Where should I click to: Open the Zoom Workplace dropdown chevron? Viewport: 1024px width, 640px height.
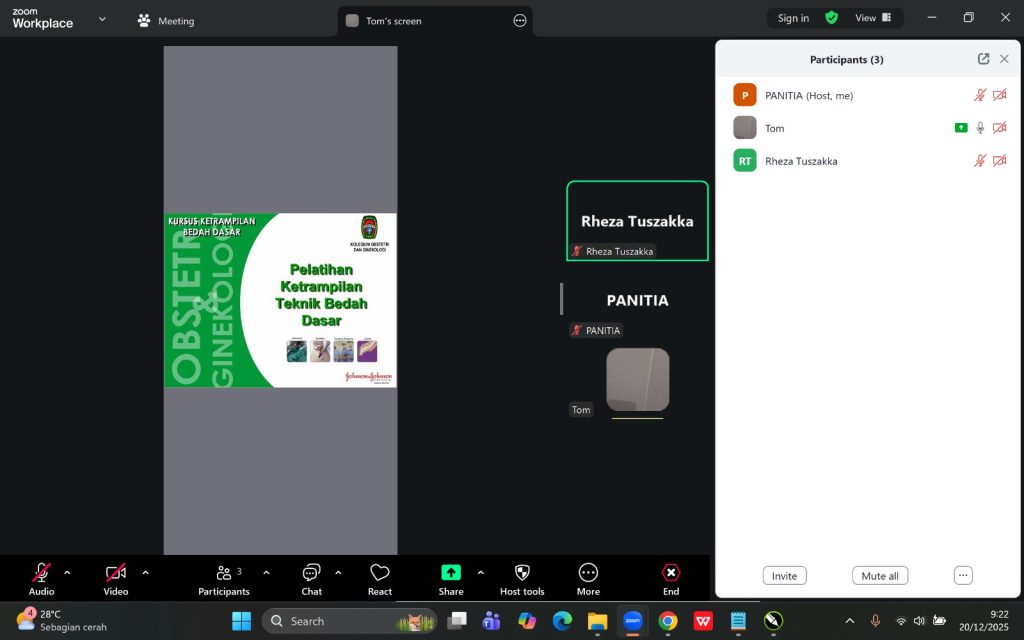point(102,19)
